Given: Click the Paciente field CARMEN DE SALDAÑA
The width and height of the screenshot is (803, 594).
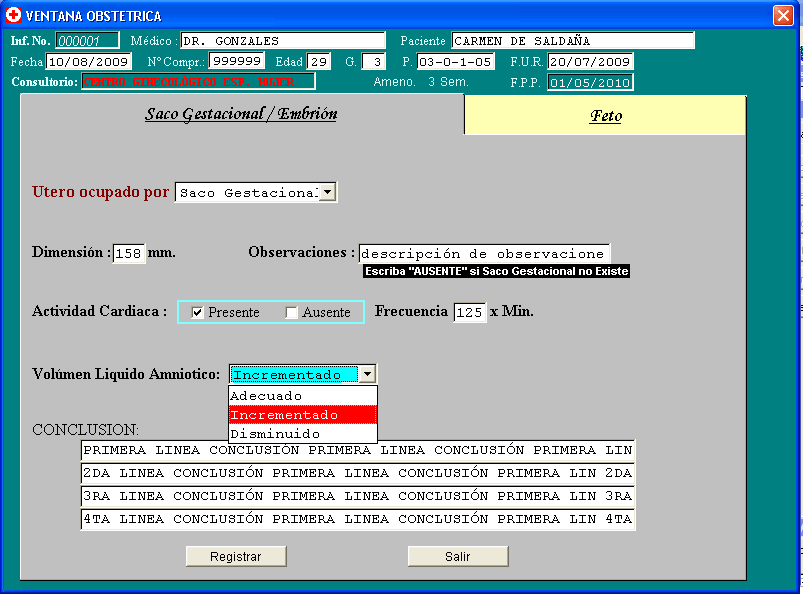Looking at the screenshot, I should point(573,40).
